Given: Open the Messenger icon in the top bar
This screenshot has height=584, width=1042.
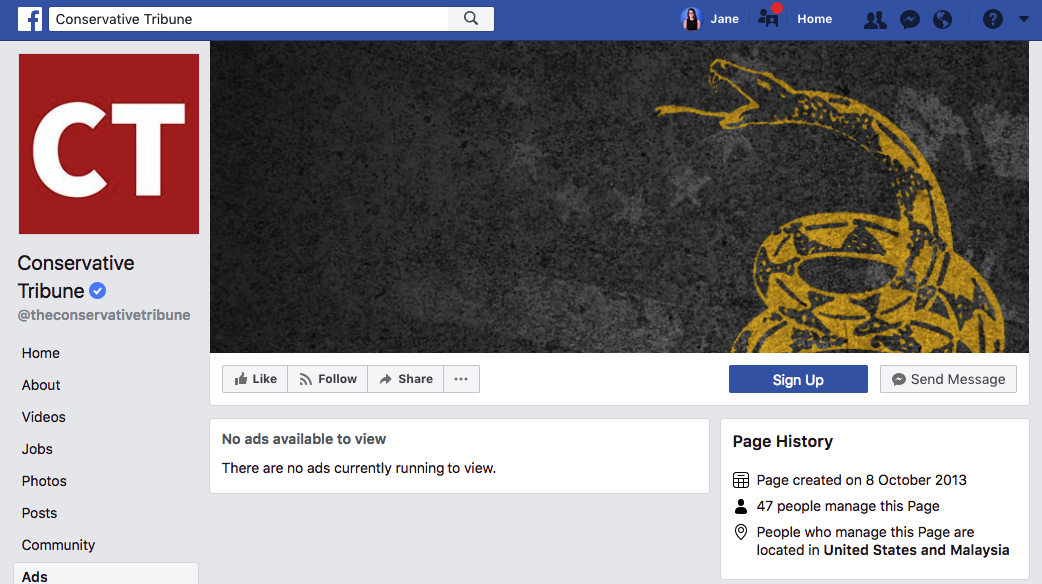Looking at the screenshot, I should tap(910, 20).
